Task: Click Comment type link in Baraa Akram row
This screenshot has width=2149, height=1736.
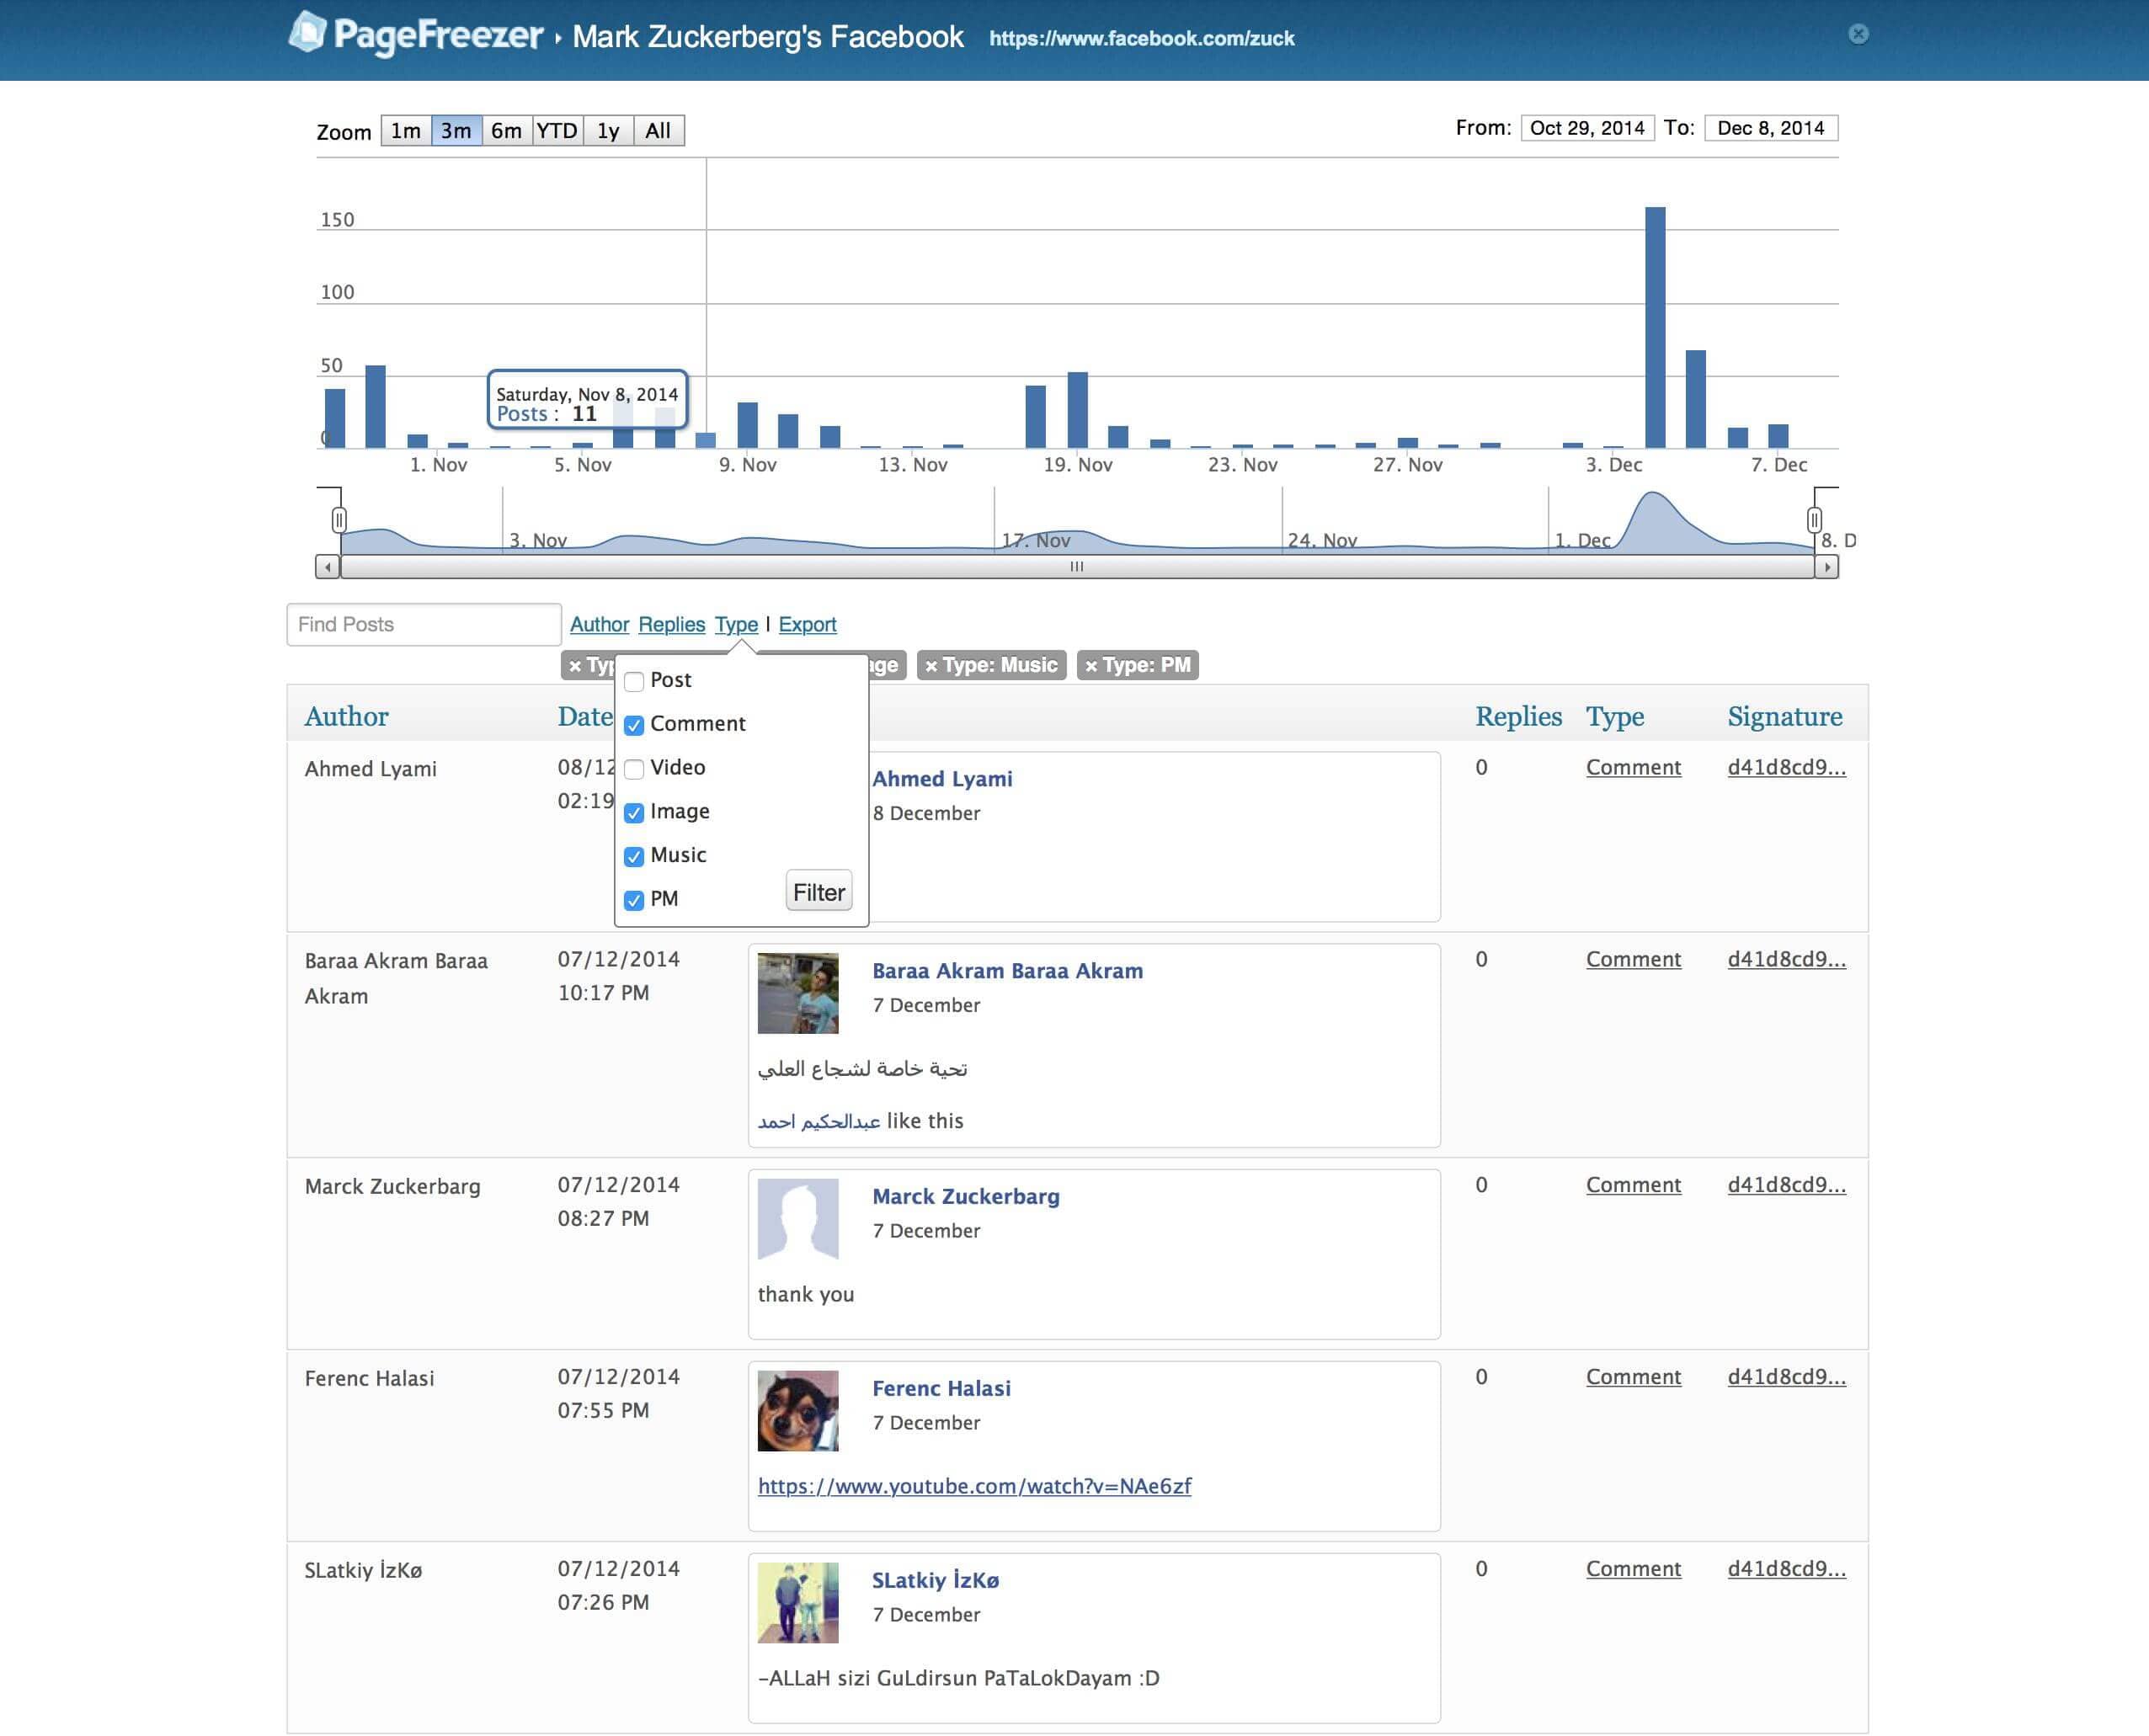Action: point(1633,960)
